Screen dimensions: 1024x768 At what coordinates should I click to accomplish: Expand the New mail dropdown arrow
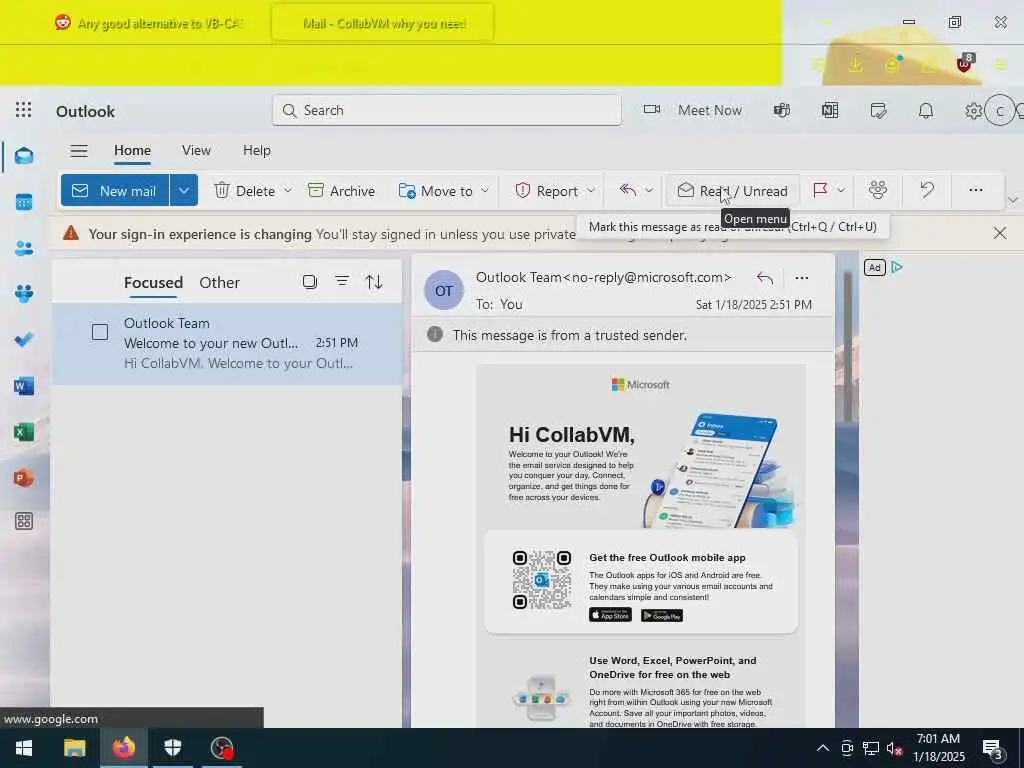[184, 191]
